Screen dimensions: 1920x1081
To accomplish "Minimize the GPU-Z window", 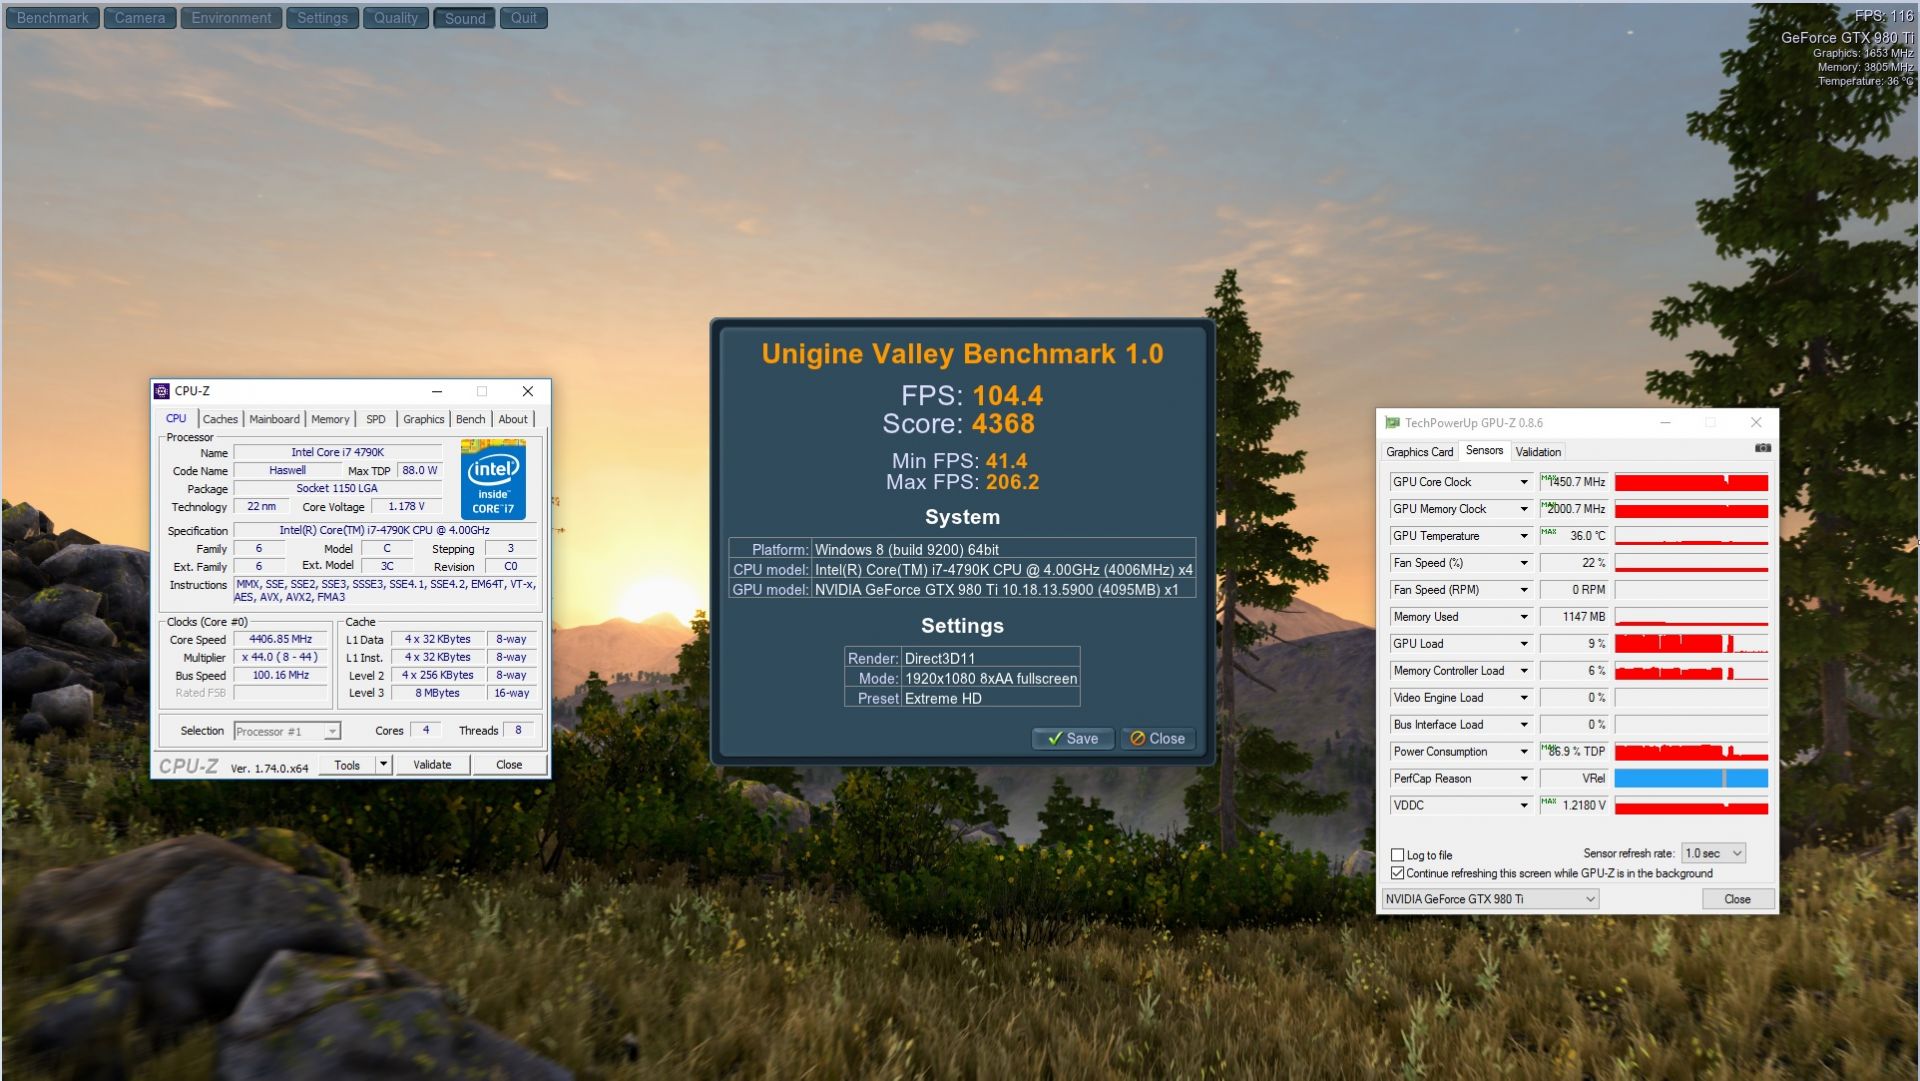I will click(1666, 423).
